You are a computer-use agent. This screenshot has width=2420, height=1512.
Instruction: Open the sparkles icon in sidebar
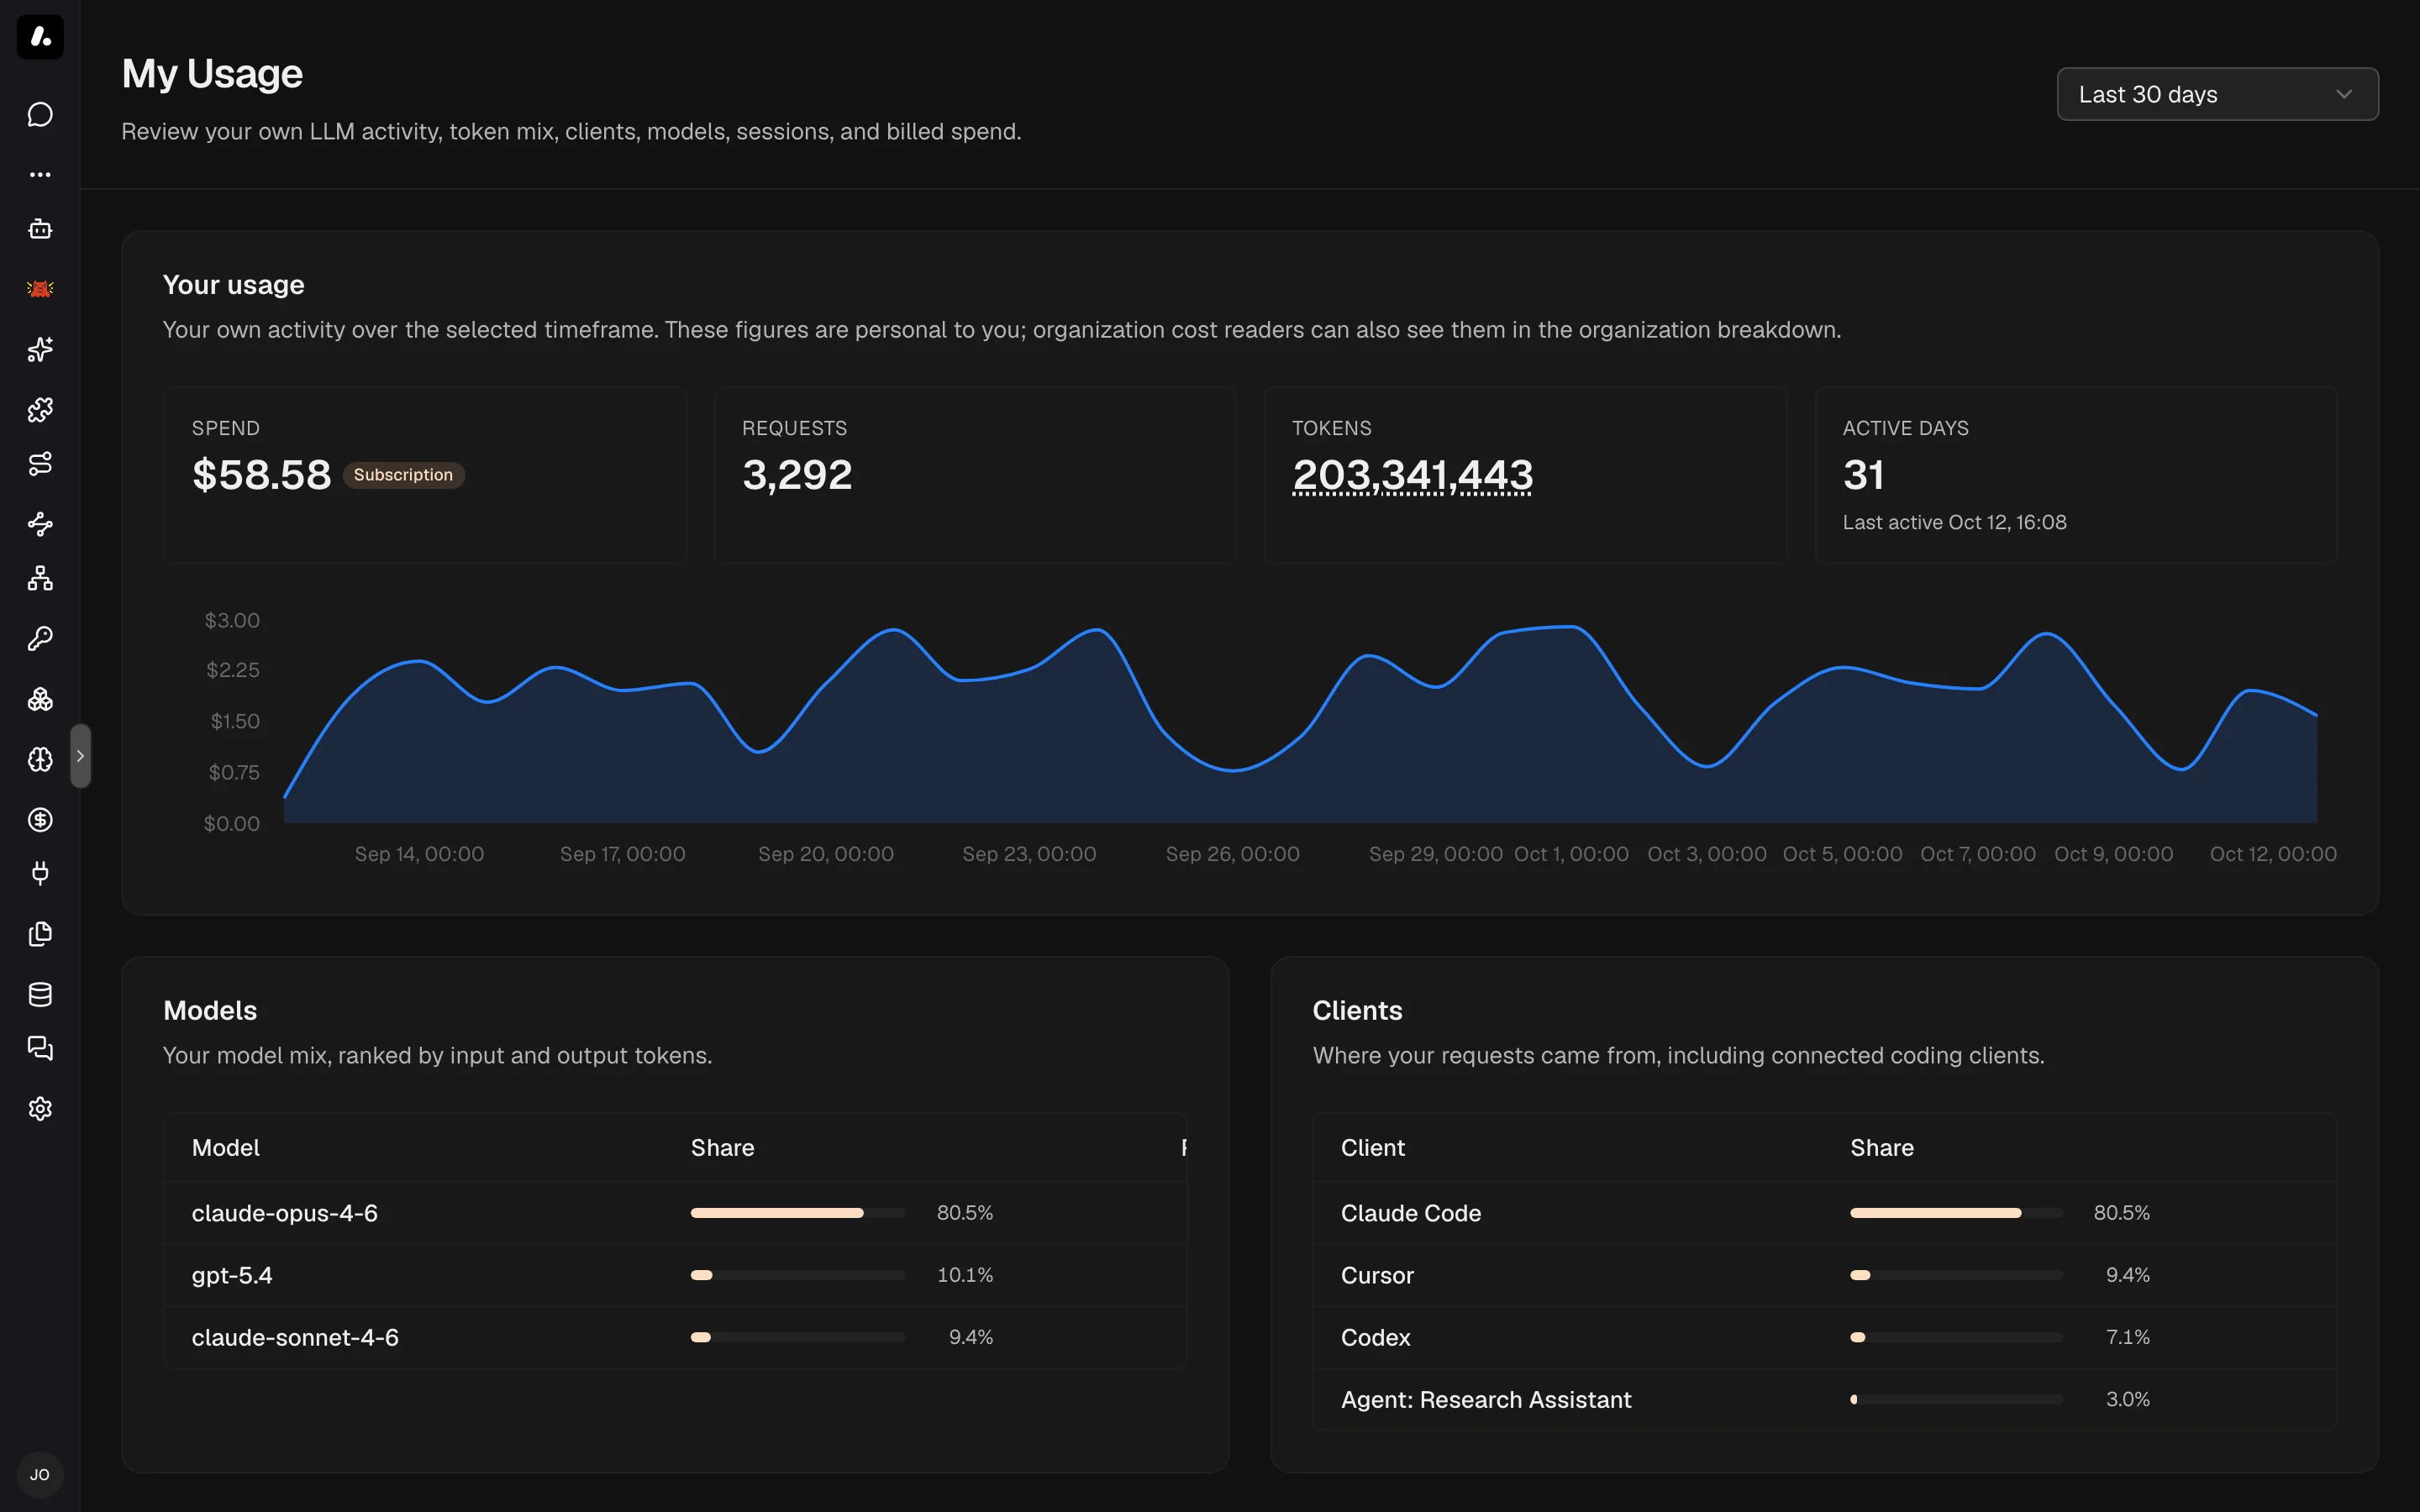coord(40,349)
